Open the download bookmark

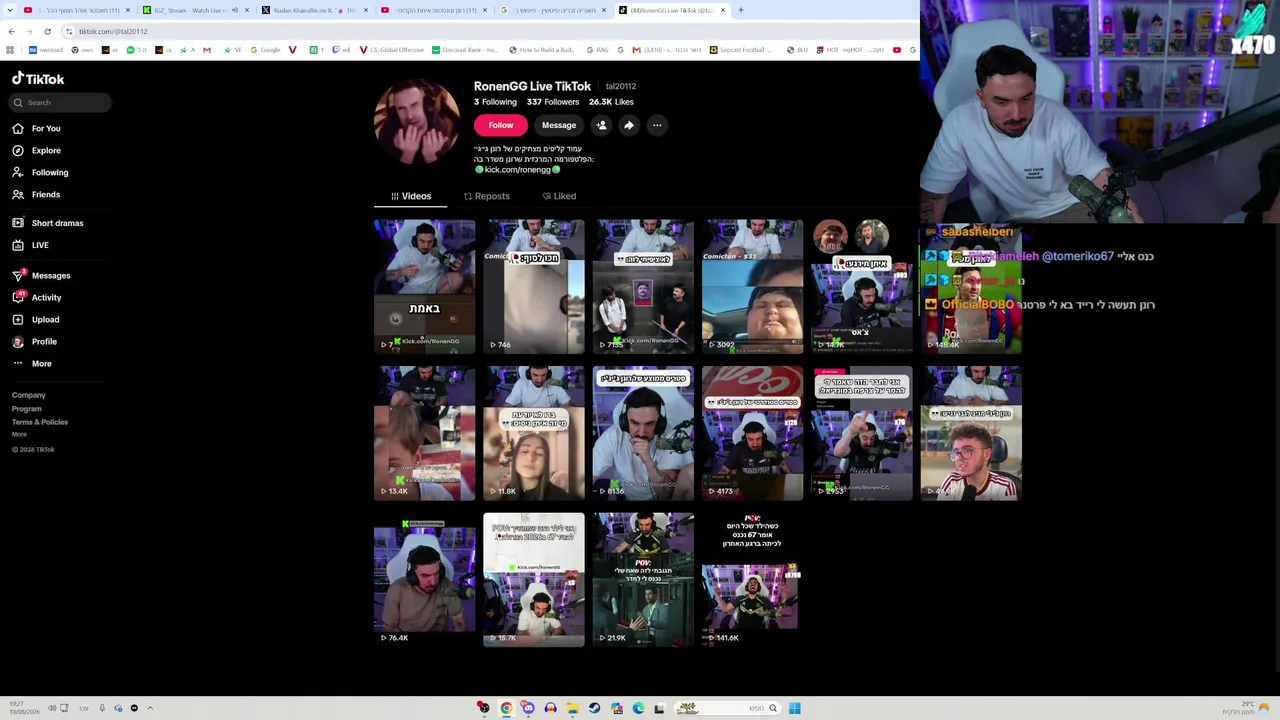[x=46, y=50]
